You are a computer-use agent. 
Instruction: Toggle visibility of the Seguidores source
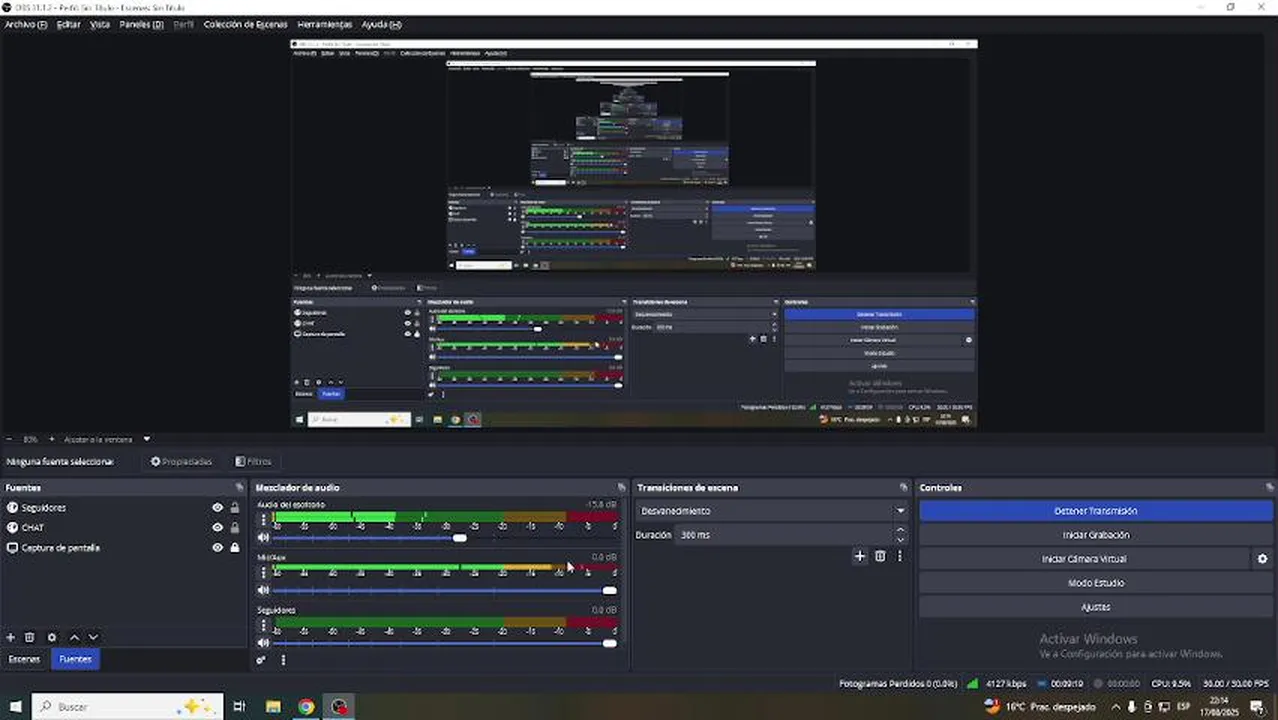coord(217,508)
